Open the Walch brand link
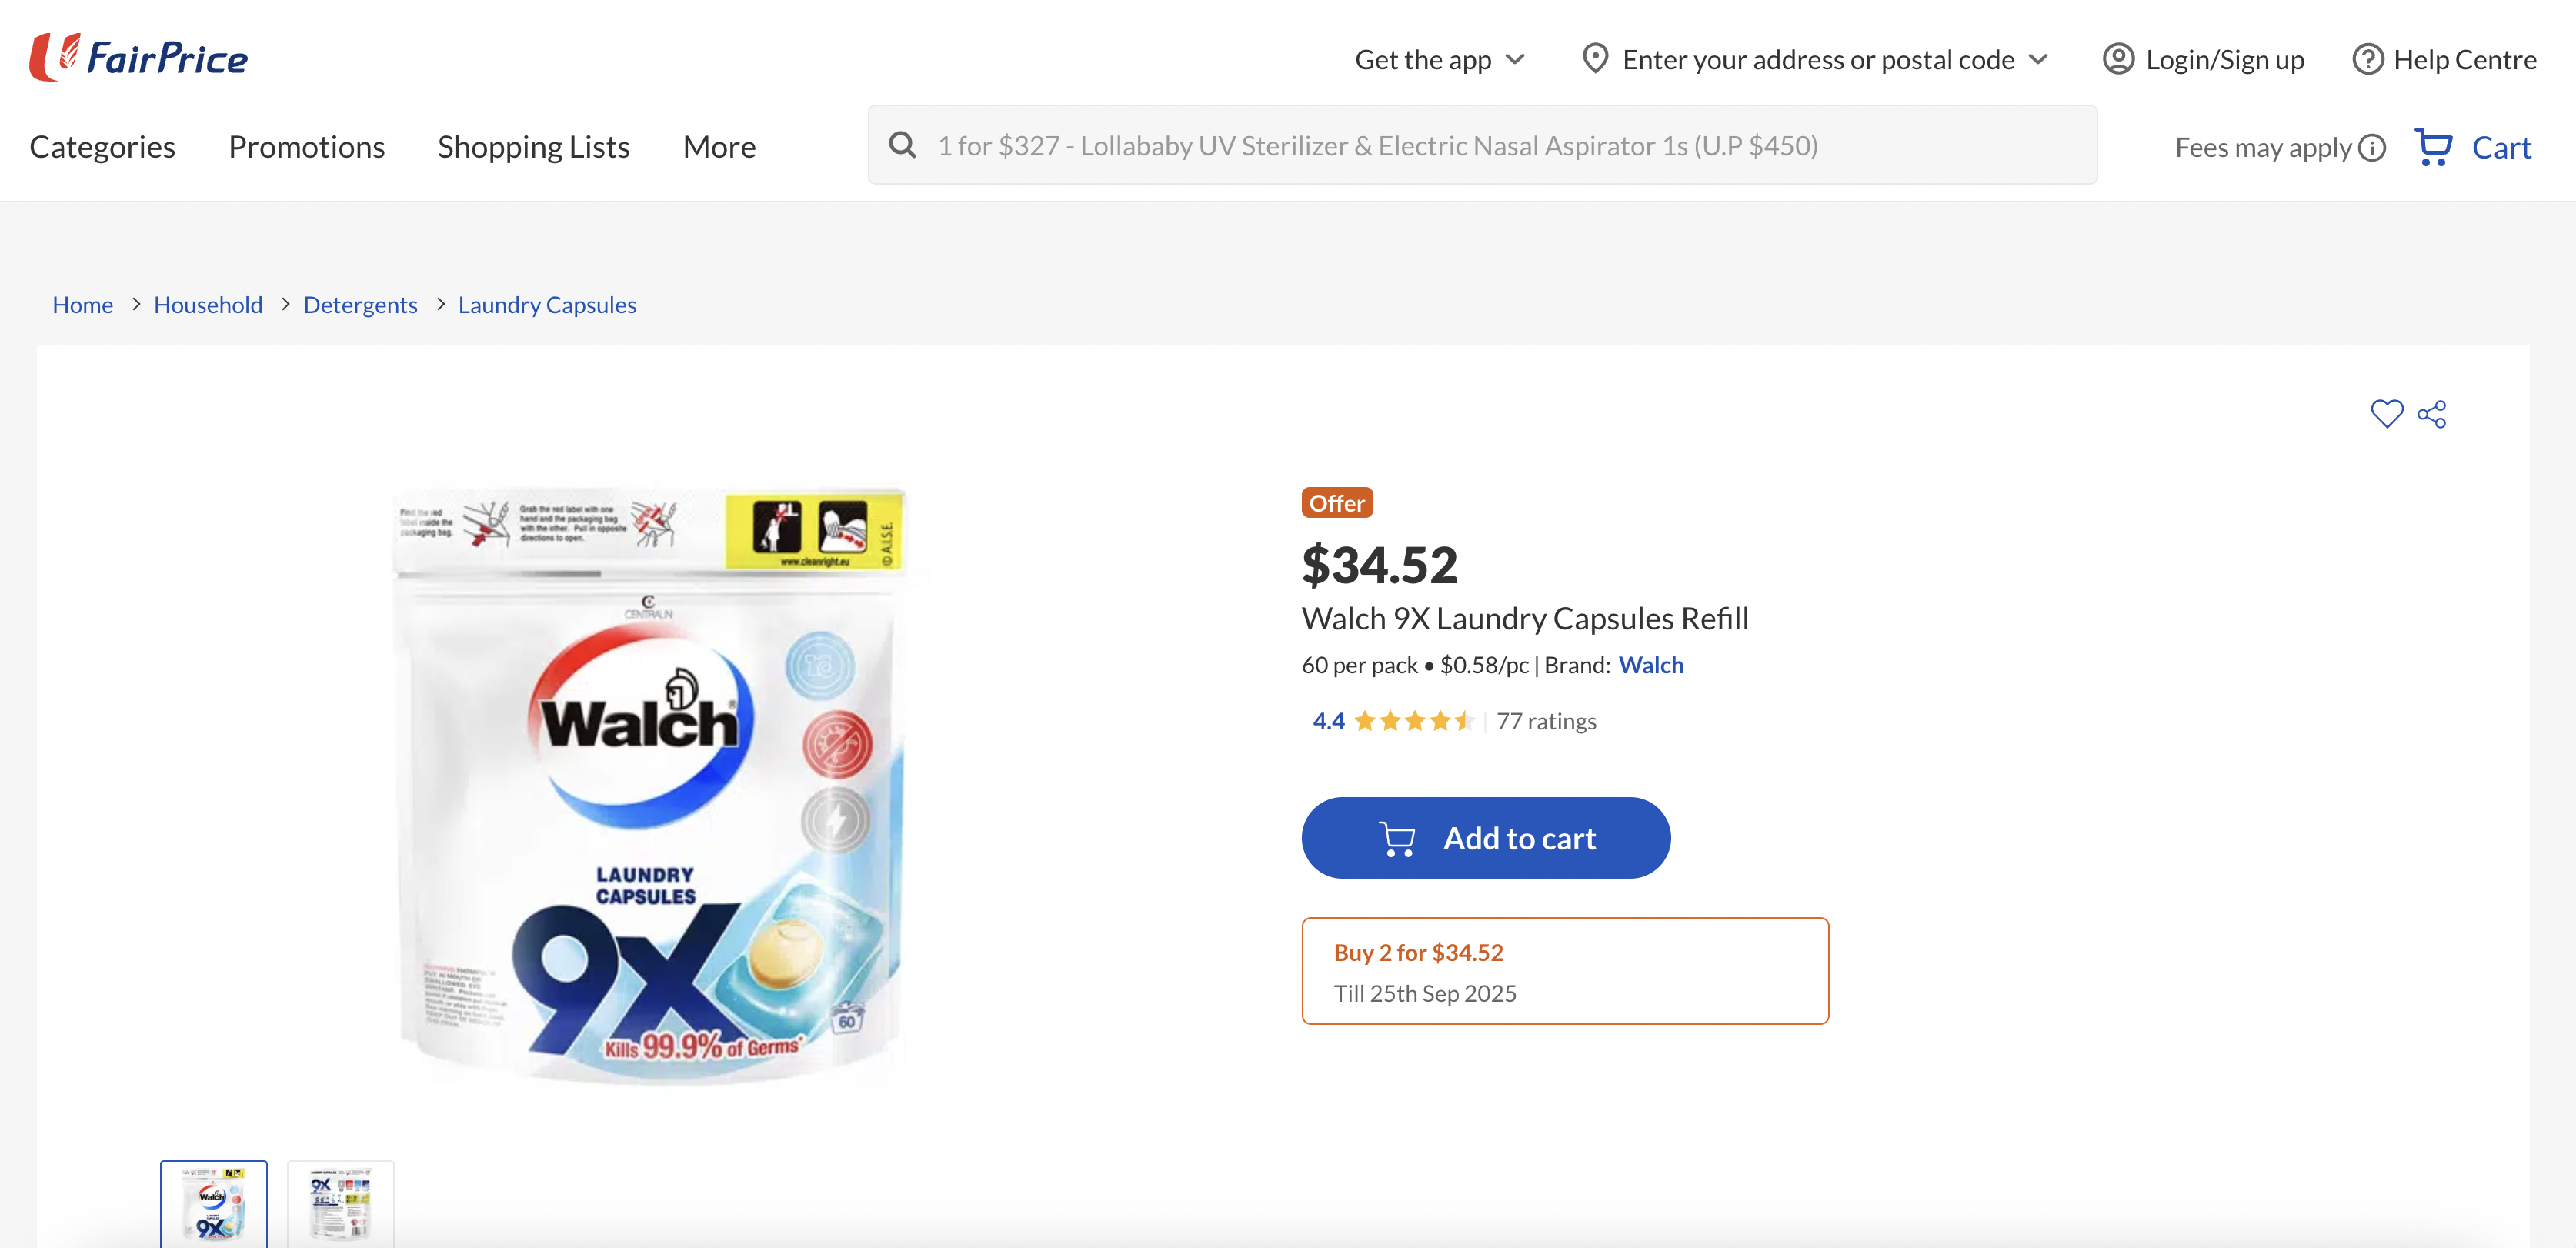 click(1650, 665)
